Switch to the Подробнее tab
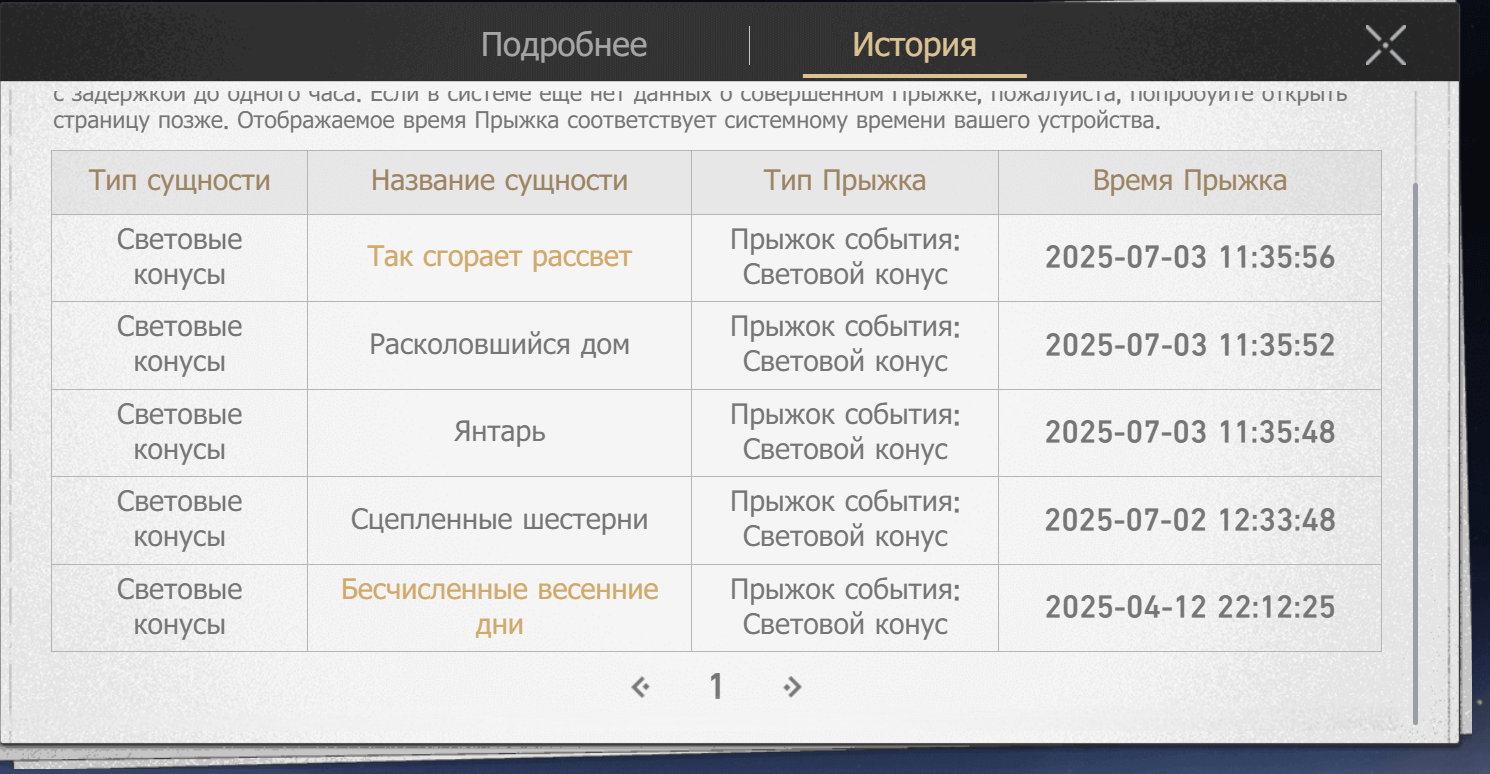 click(566, 44)
